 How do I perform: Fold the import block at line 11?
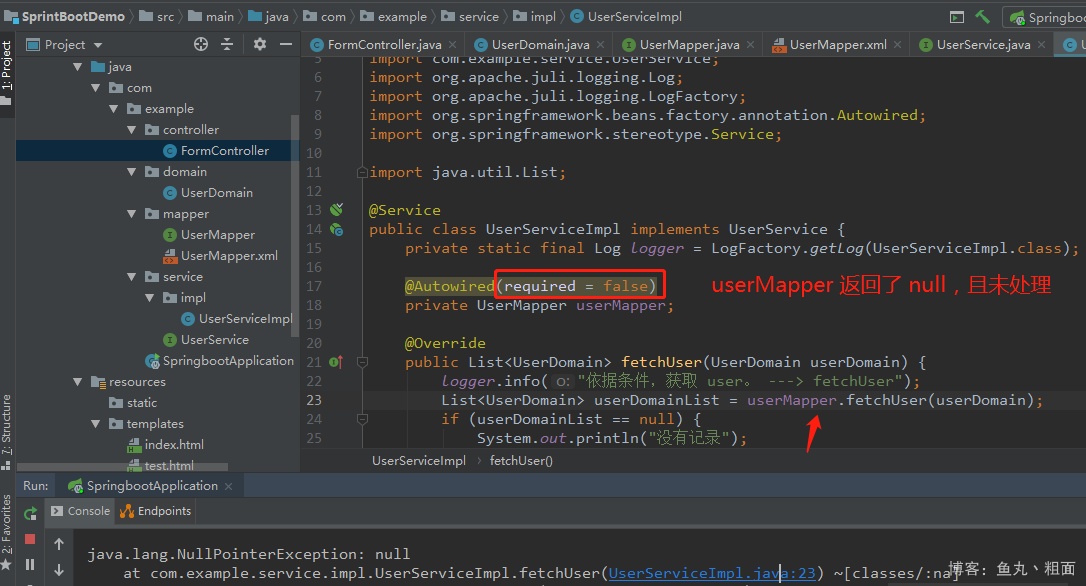[362, 172]
